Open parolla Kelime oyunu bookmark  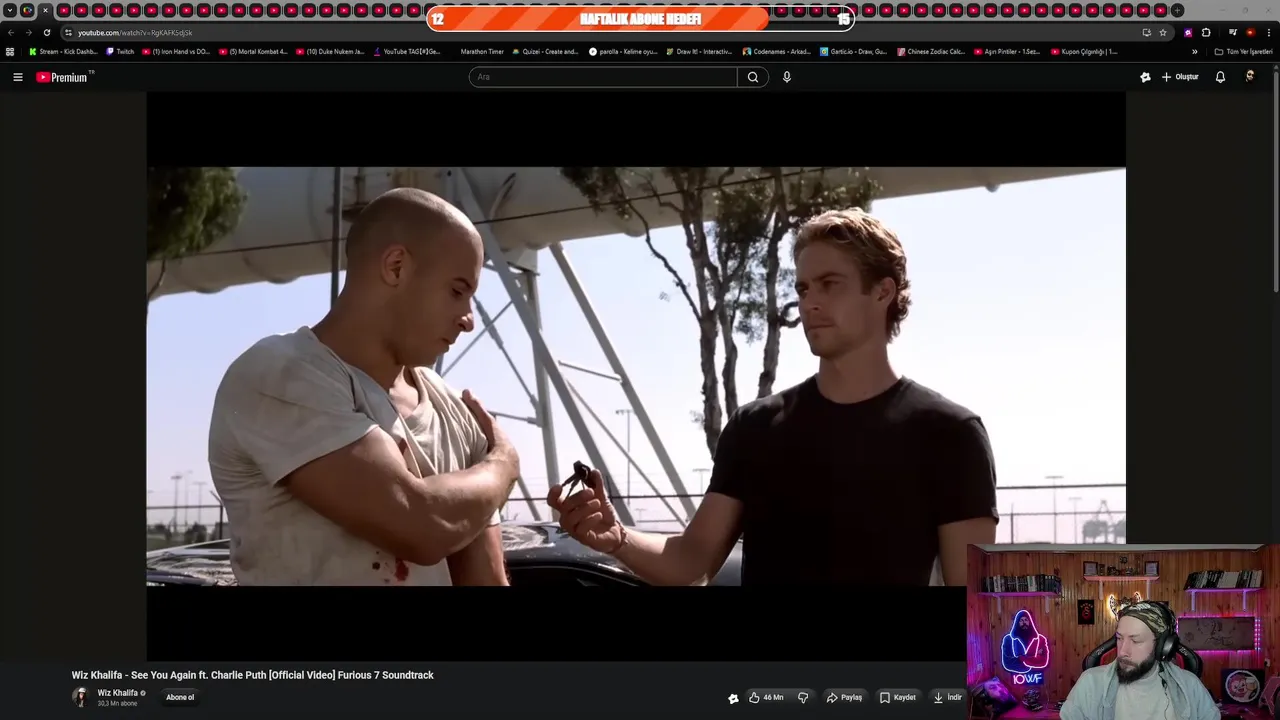(623, 52)
